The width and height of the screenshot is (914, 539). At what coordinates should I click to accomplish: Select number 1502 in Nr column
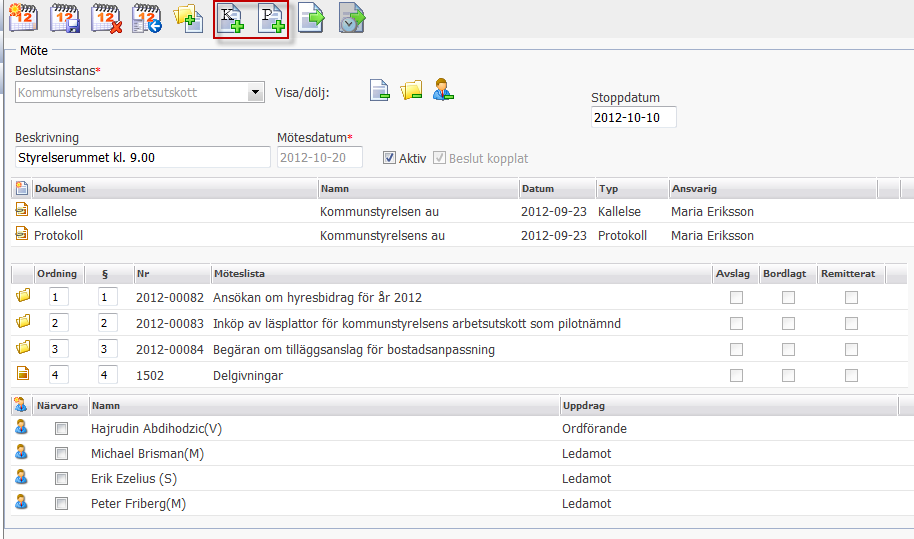[x=150, y=376]
